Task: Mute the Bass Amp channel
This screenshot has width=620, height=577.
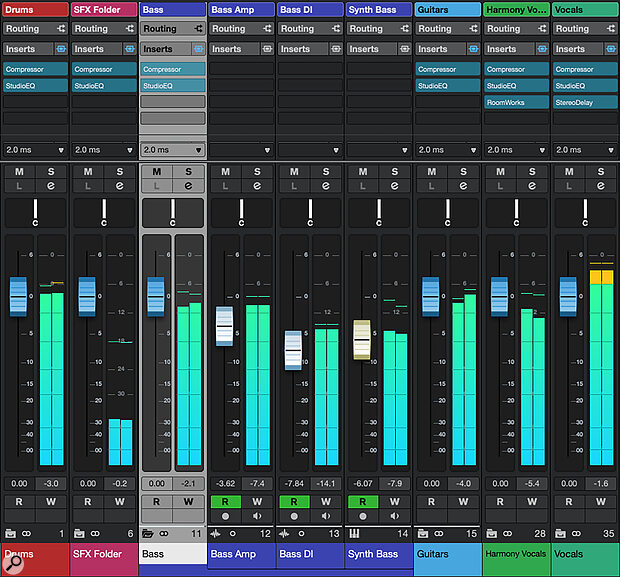Action: [225, 172]
